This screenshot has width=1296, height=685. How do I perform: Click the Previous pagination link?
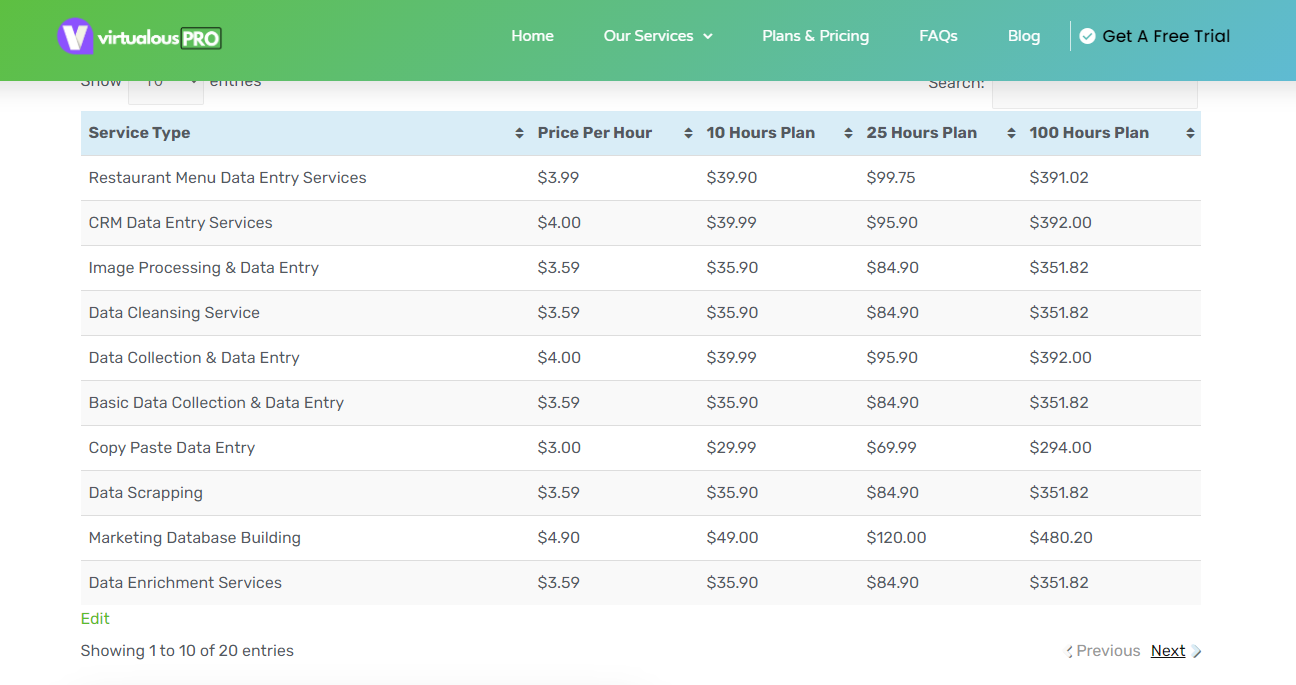click(1108, 651)
